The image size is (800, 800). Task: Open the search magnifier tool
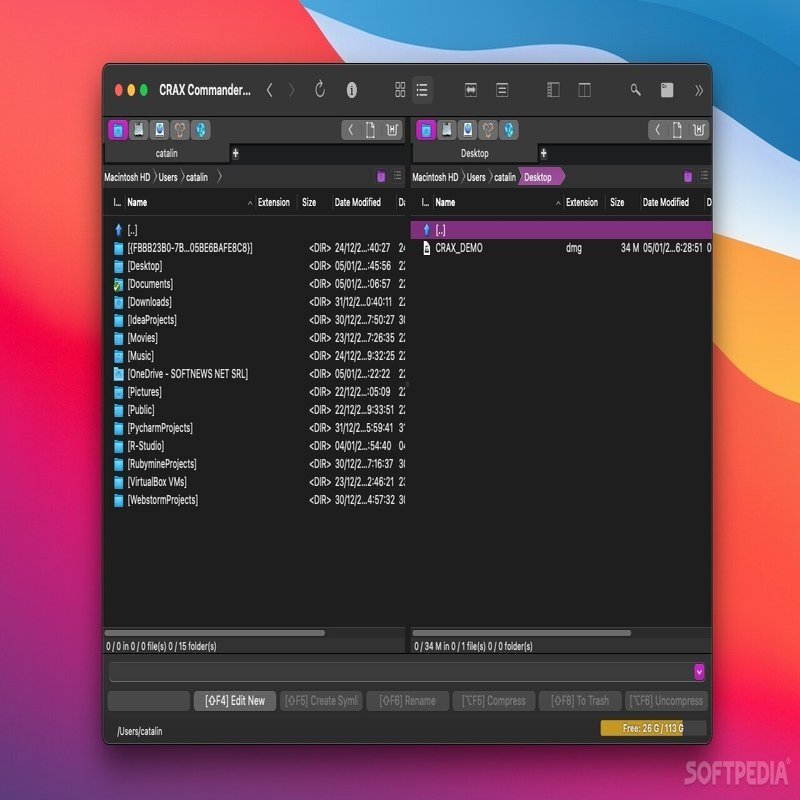click(x=635, y=90)
